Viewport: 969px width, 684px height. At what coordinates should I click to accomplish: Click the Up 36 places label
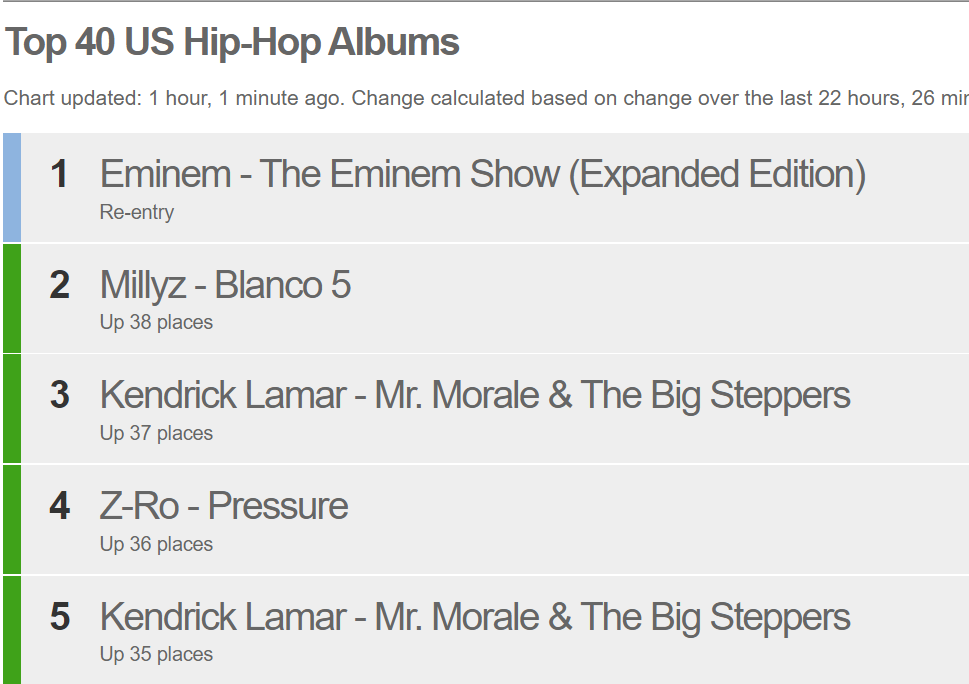(x=156, y=544)
